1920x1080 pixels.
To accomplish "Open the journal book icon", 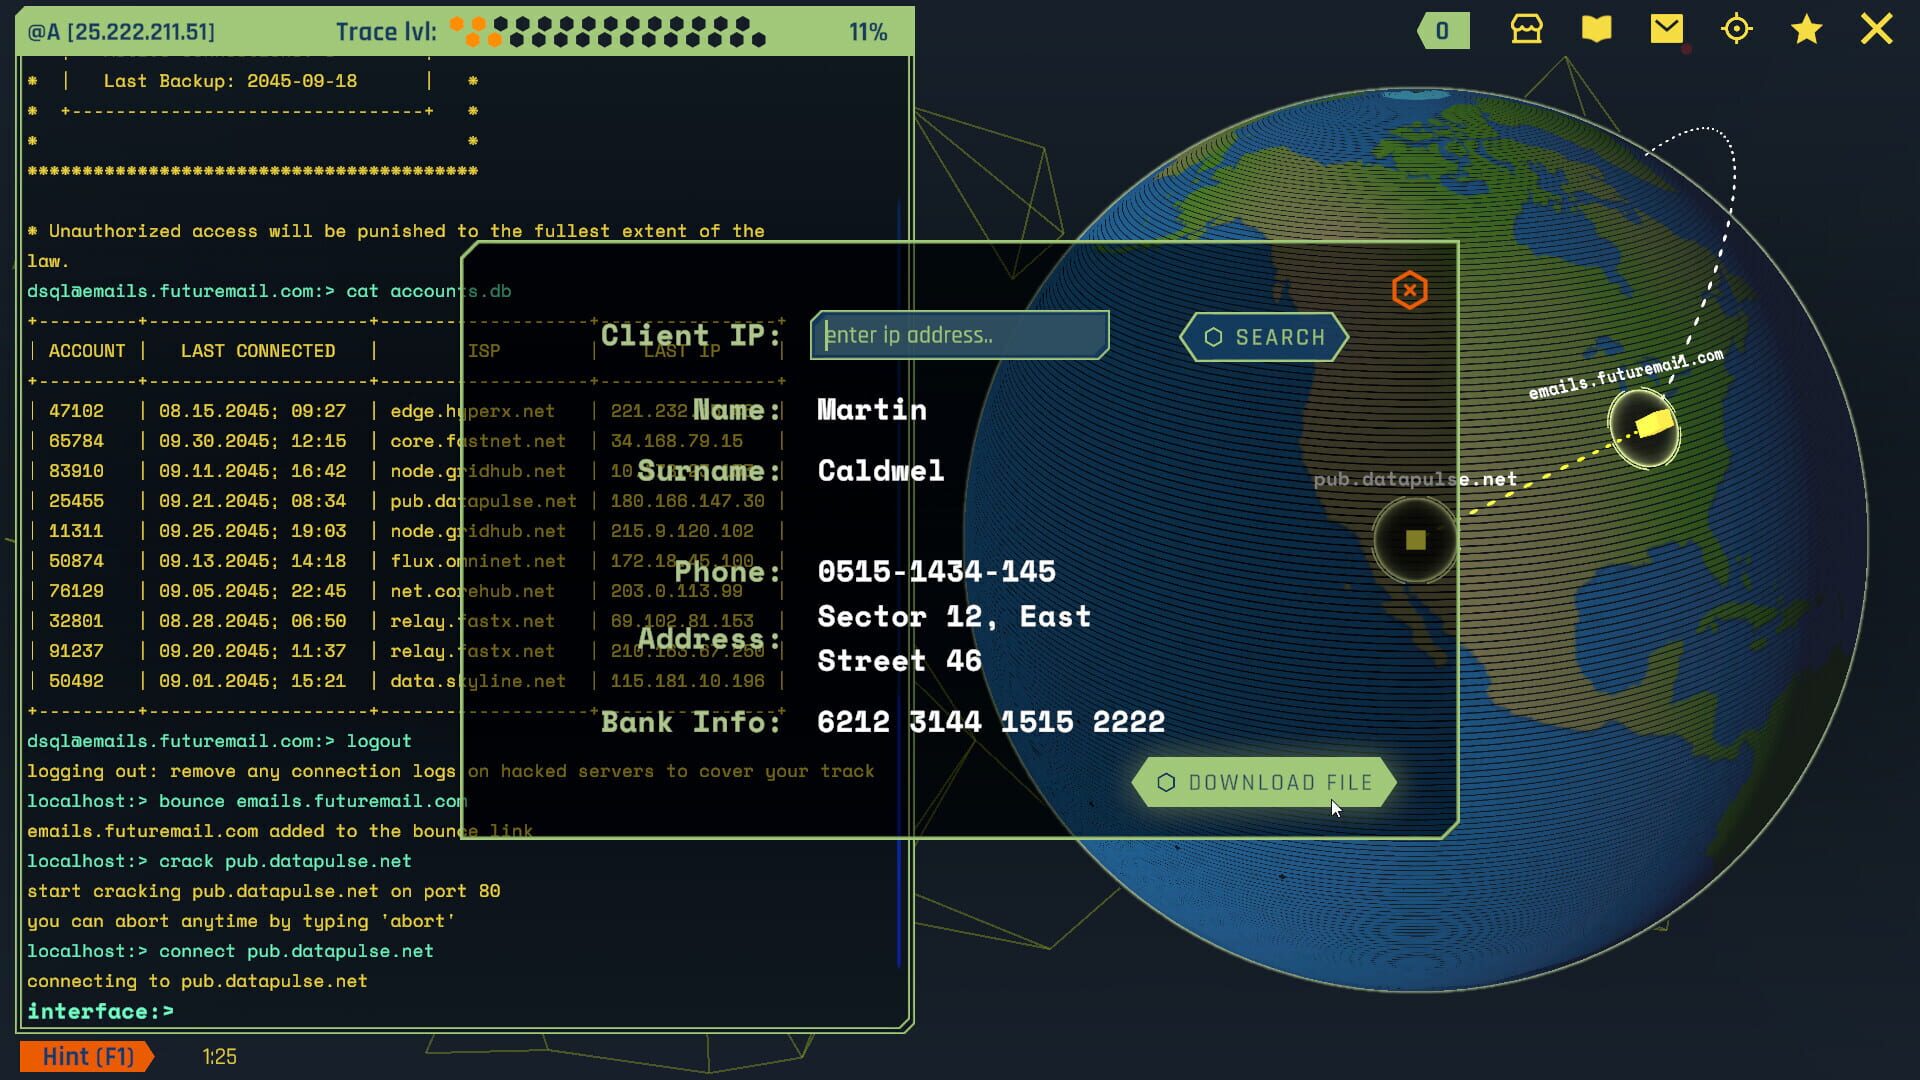I will point(1595,30).
